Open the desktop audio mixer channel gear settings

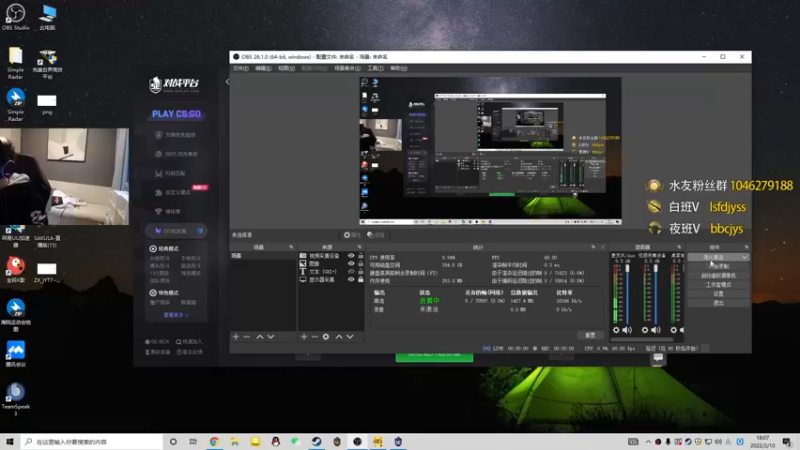click(673, 330)
